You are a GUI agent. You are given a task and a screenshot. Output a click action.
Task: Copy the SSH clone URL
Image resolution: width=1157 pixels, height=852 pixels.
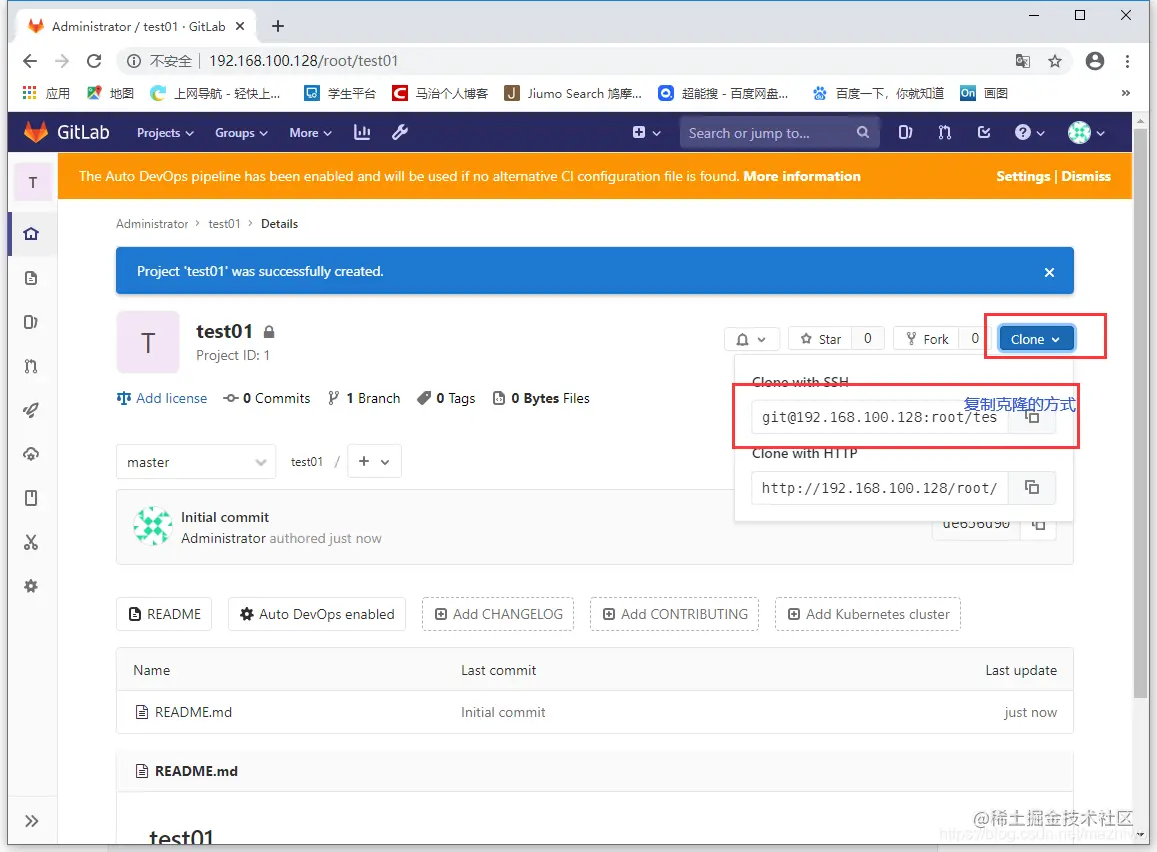[1032, 417]
